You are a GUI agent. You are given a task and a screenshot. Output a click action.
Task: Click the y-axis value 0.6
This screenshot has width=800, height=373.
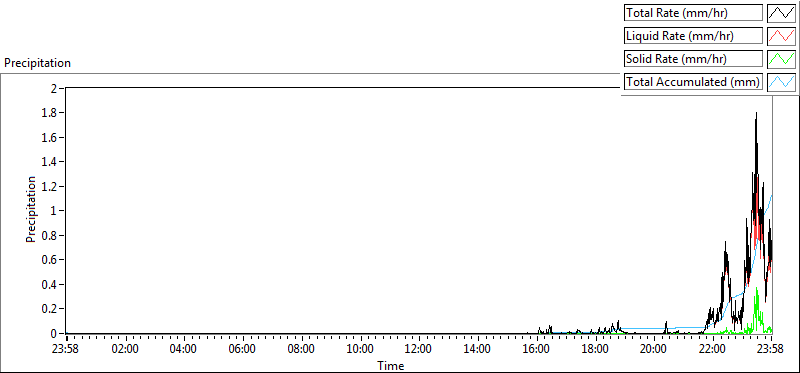point(49,260)
